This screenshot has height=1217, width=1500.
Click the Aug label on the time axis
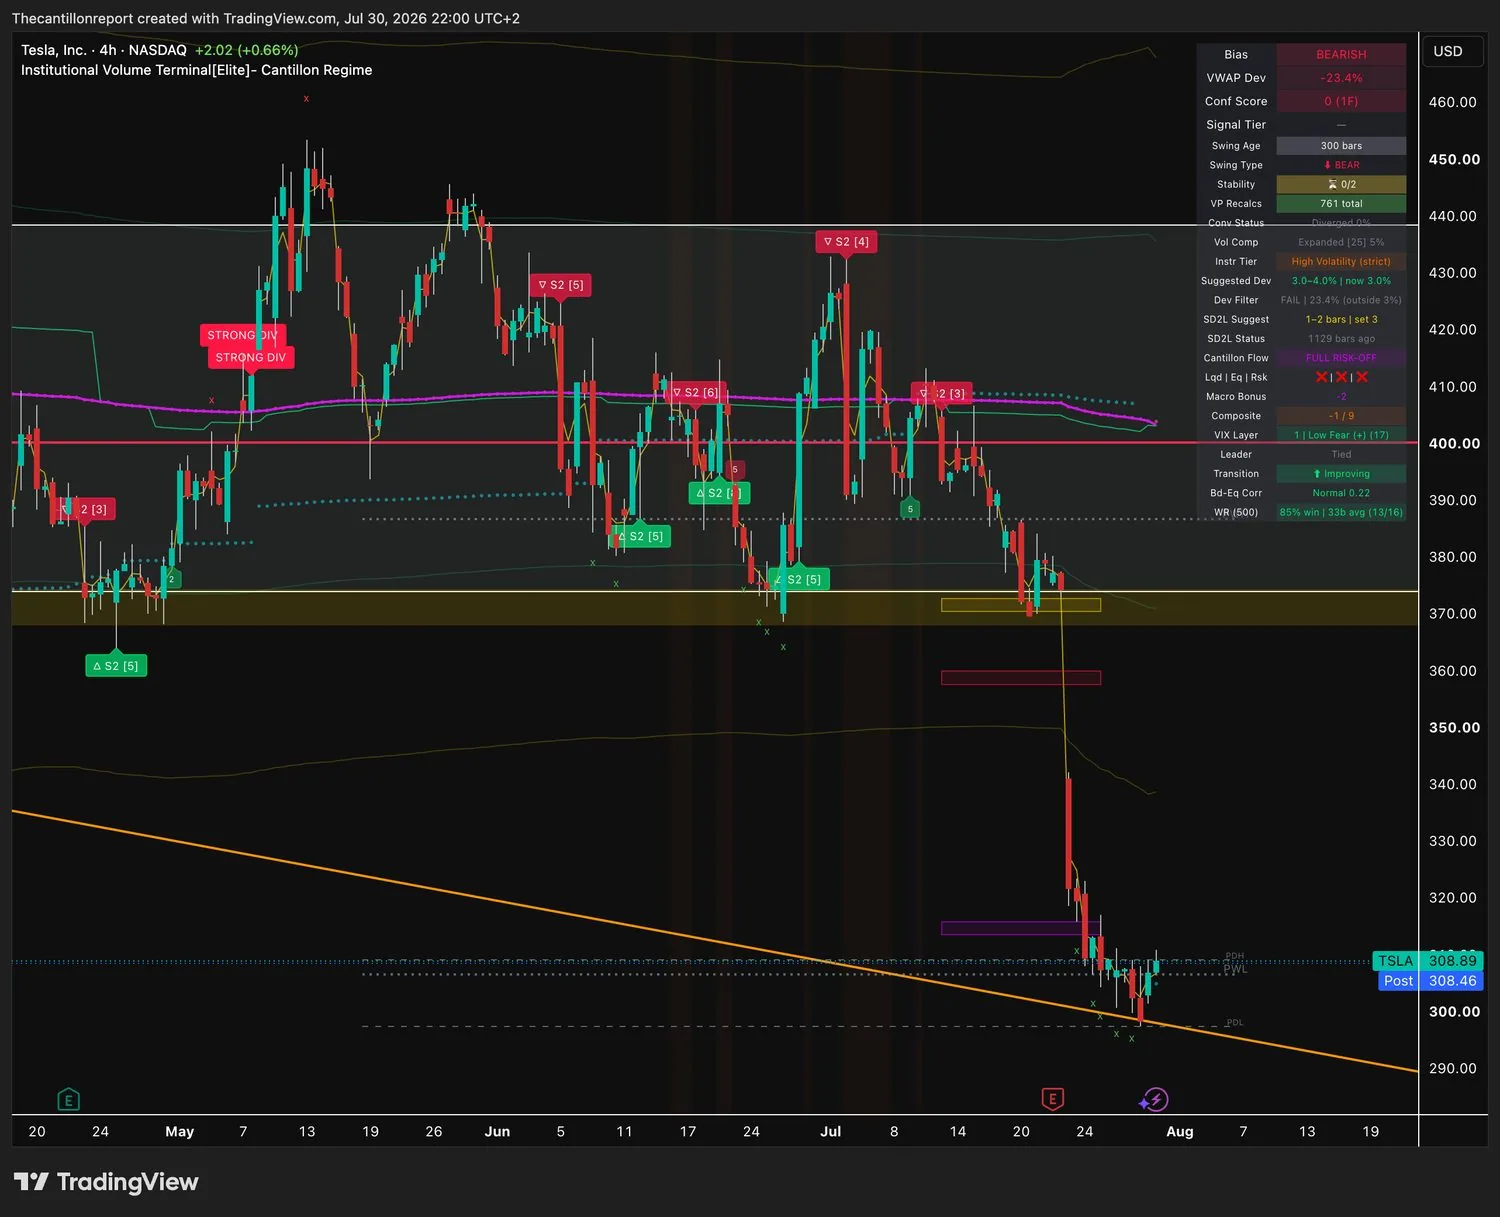1180,1132
